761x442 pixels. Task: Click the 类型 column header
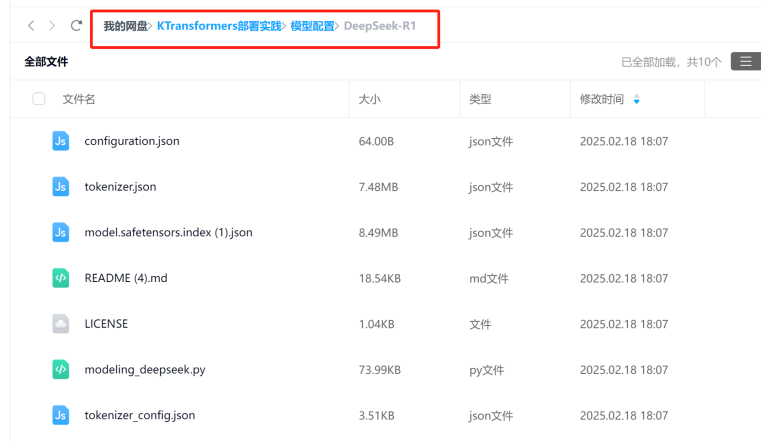pos(480,99)
